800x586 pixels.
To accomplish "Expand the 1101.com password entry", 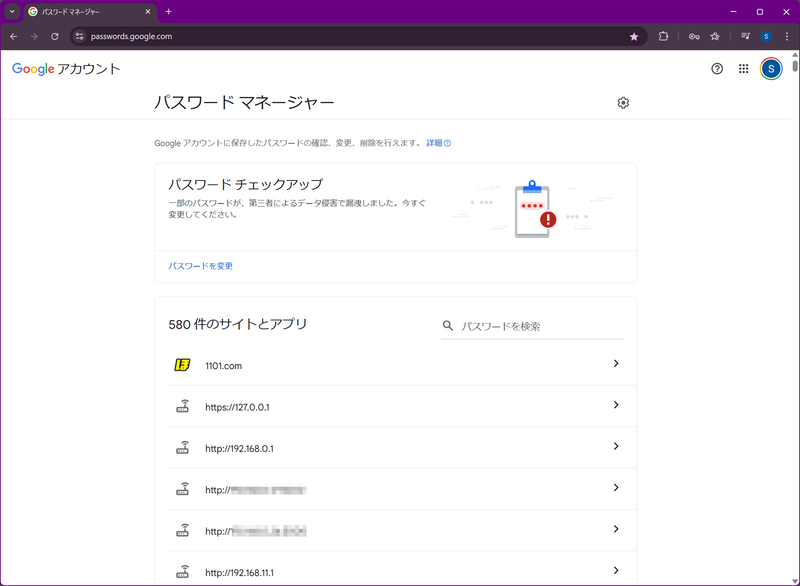I will pyautogui.click(x=617, y=365).
